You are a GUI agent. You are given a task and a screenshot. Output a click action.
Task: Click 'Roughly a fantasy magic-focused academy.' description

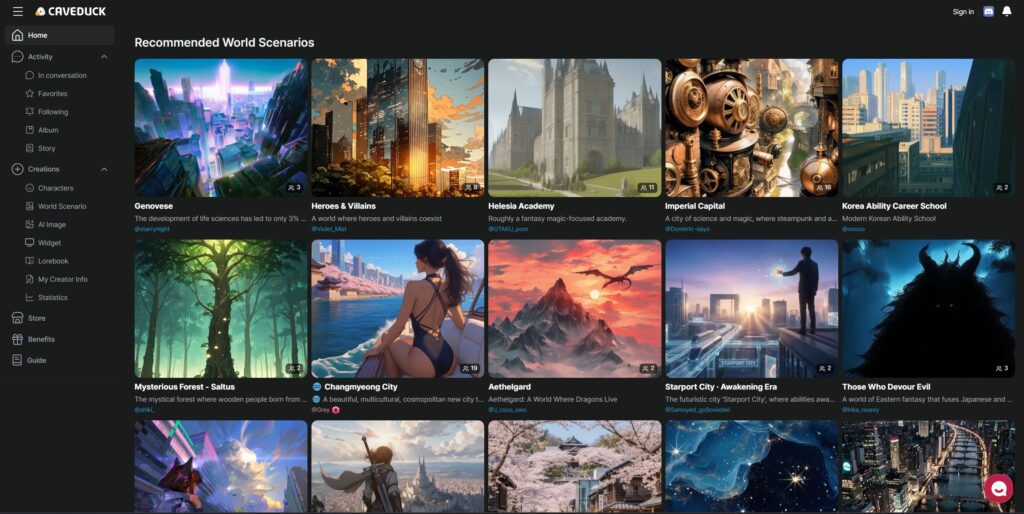coord(557,218)
